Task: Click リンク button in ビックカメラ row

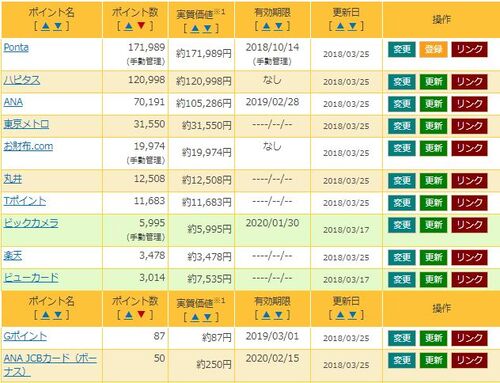Action: click(x=469, y=225)
